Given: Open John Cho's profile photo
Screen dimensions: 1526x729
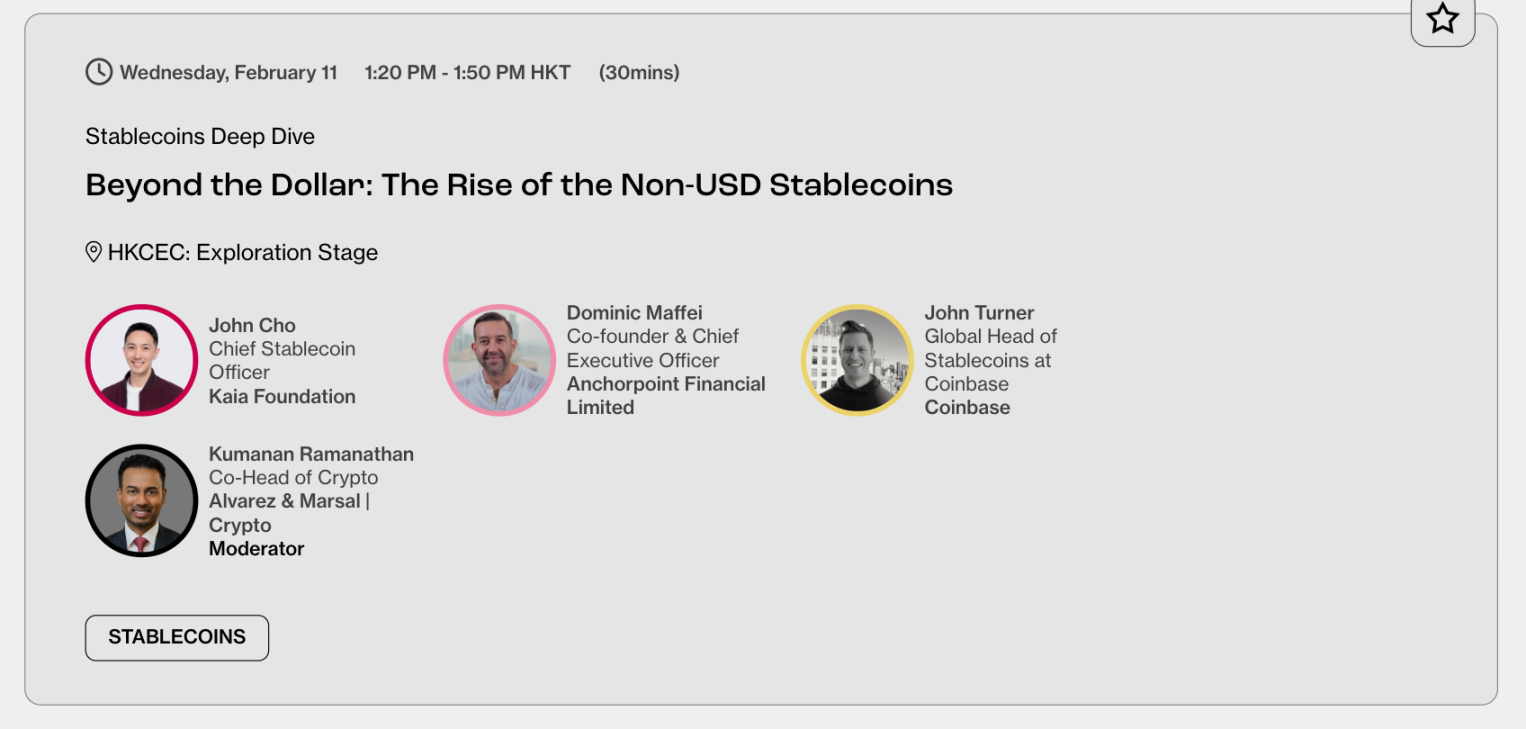Looking at the screenshot, I should pyautogui.click(x=141, y=360).
